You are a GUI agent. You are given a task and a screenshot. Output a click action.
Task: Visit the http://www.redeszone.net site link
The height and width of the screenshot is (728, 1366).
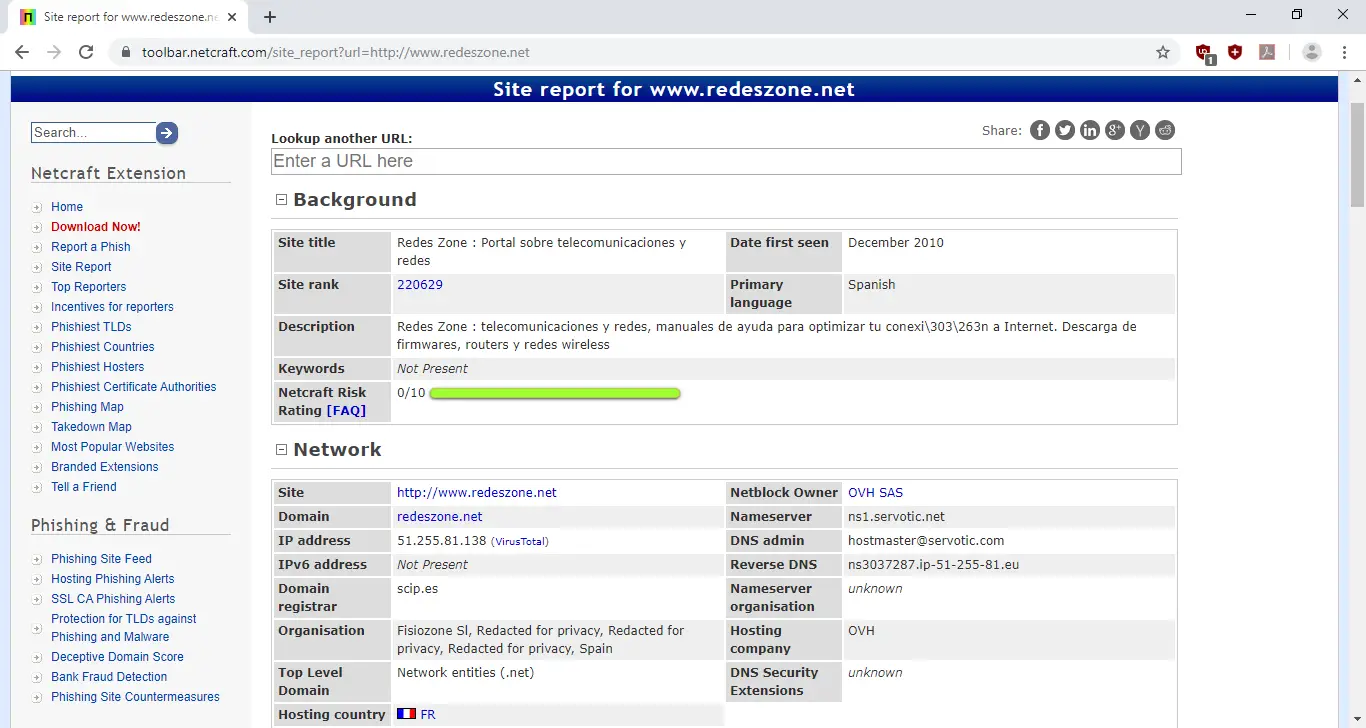(477, 493)
